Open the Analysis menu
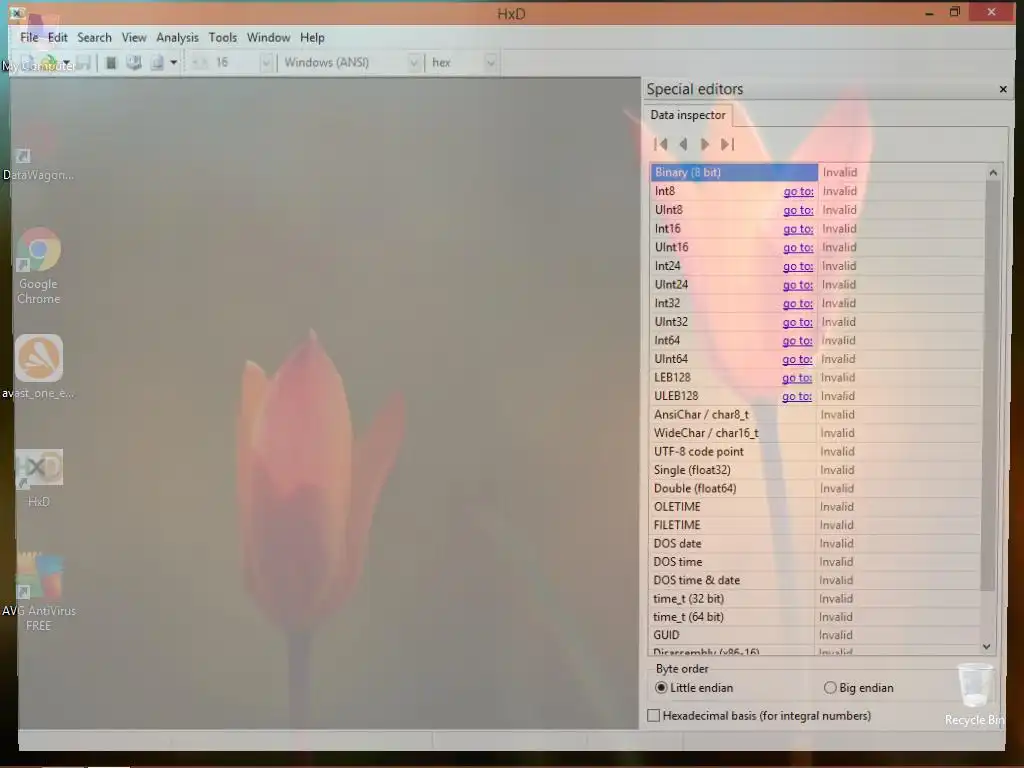The width and height of the screenshot is (1024, 768). 177,38
